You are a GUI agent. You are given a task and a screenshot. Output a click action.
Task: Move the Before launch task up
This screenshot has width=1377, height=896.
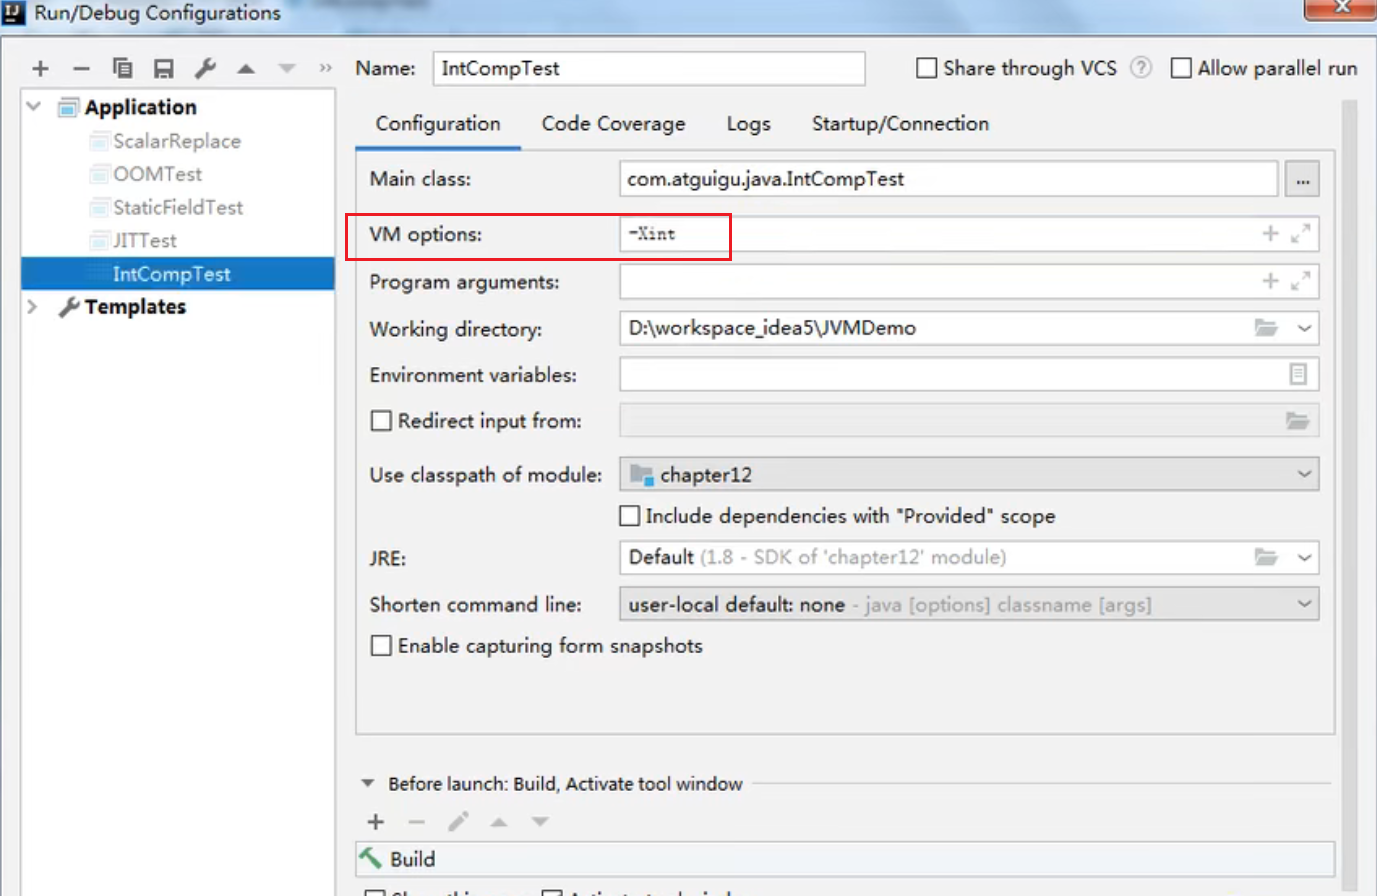pos(499,822)
